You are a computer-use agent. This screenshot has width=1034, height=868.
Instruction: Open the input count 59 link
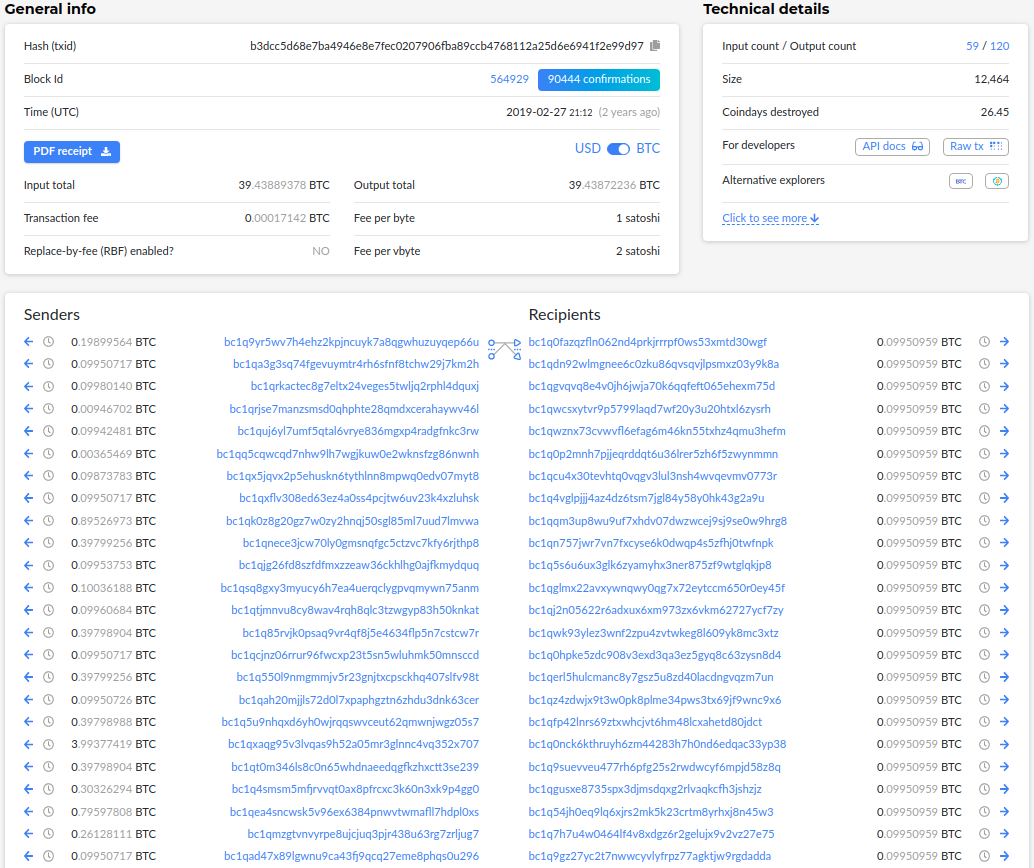point(972,46)
